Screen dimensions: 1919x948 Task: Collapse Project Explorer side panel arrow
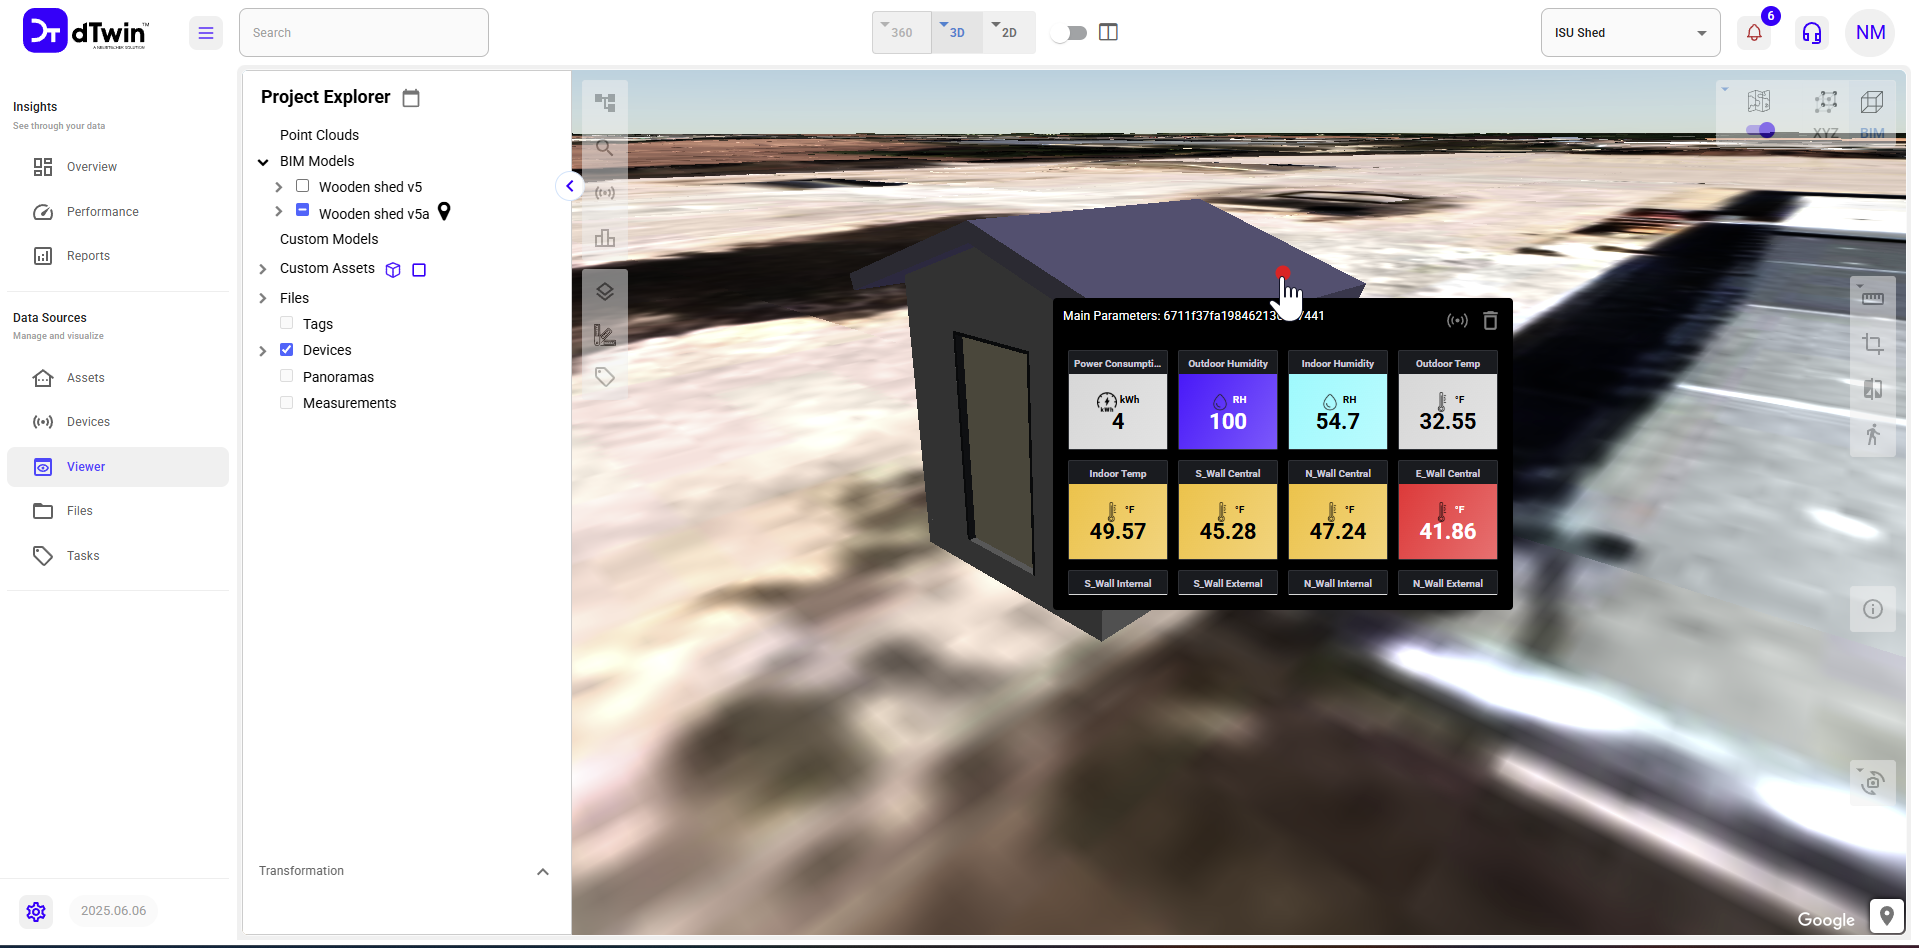tap(570, 186)
